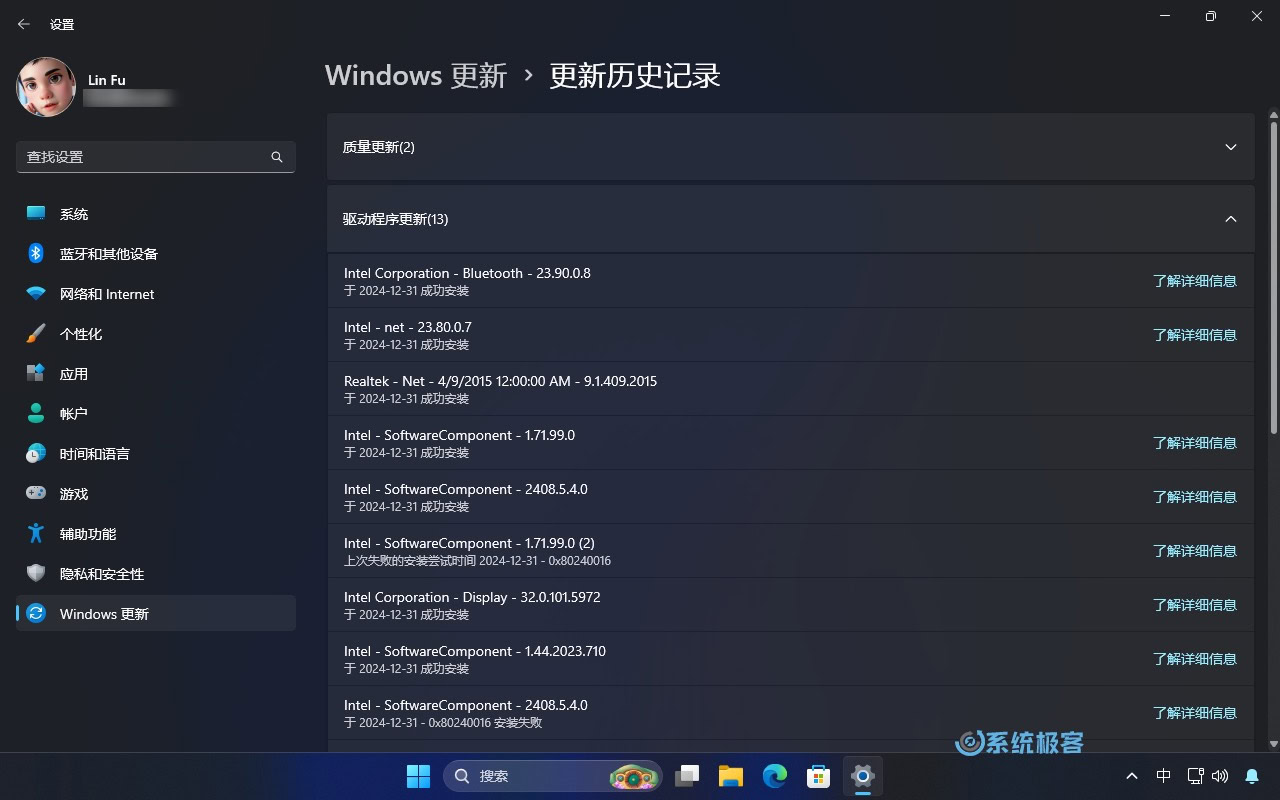Click the Windows Update refresh icon in sidebar
The height and width of the screenshot is (800, 1280).
tap(36, 614)
